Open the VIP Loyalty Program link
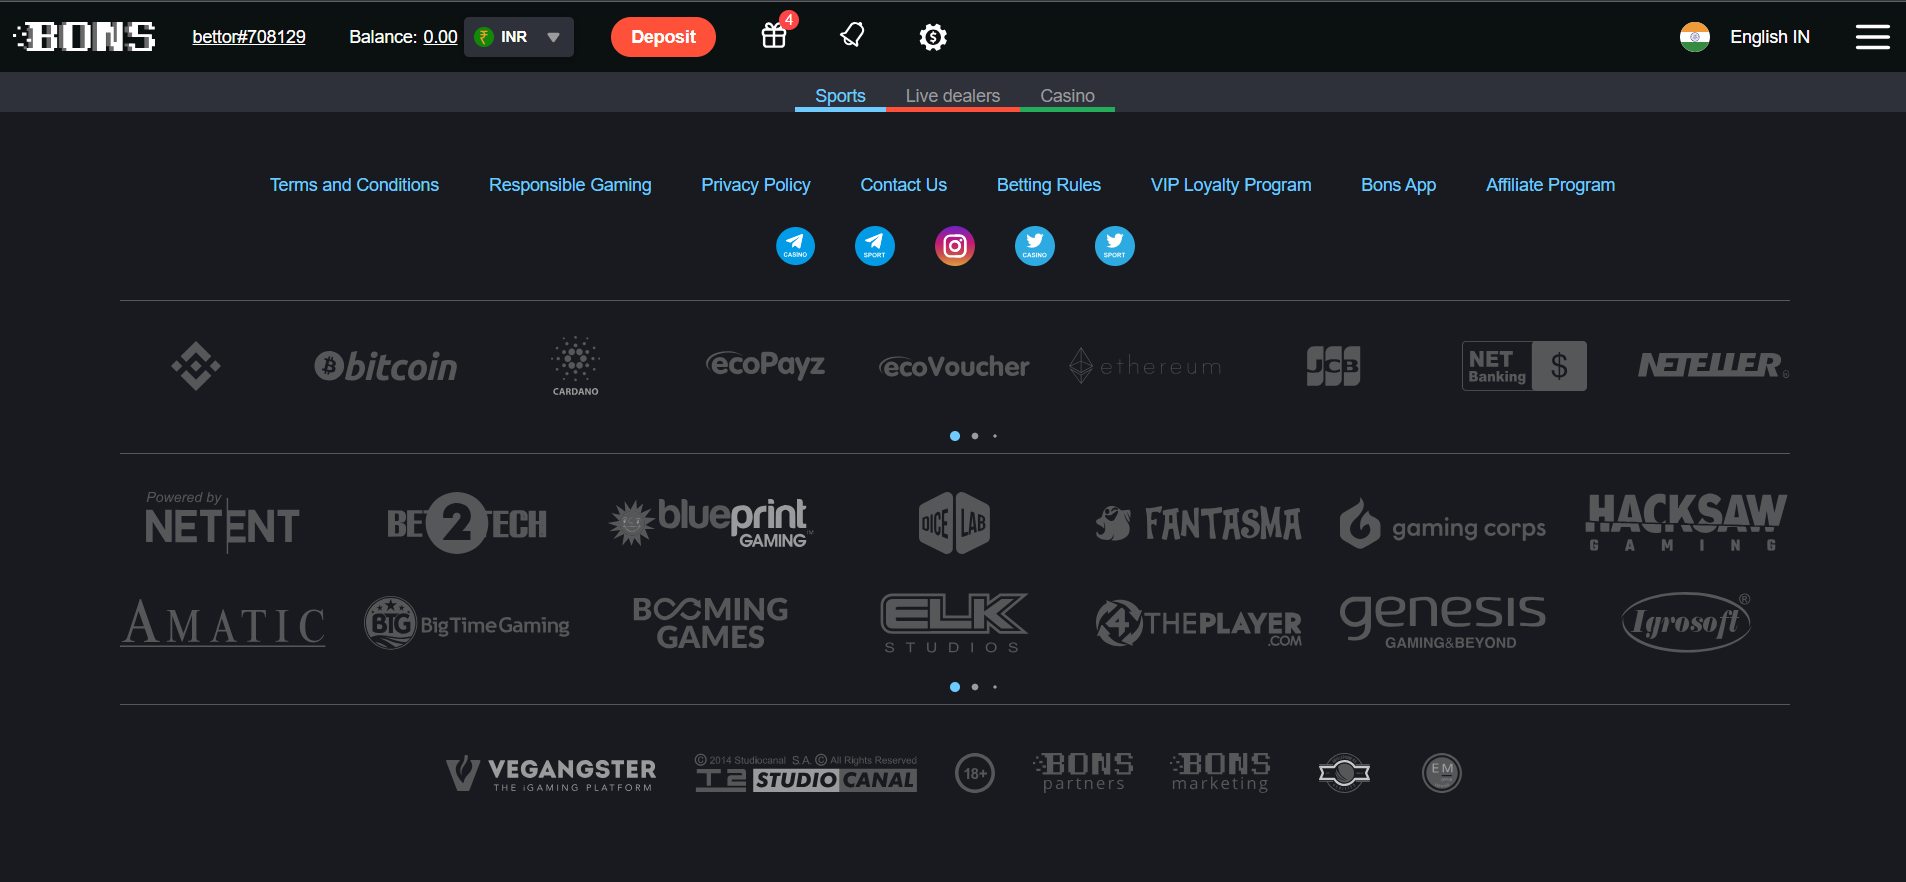 [1231, 185]
